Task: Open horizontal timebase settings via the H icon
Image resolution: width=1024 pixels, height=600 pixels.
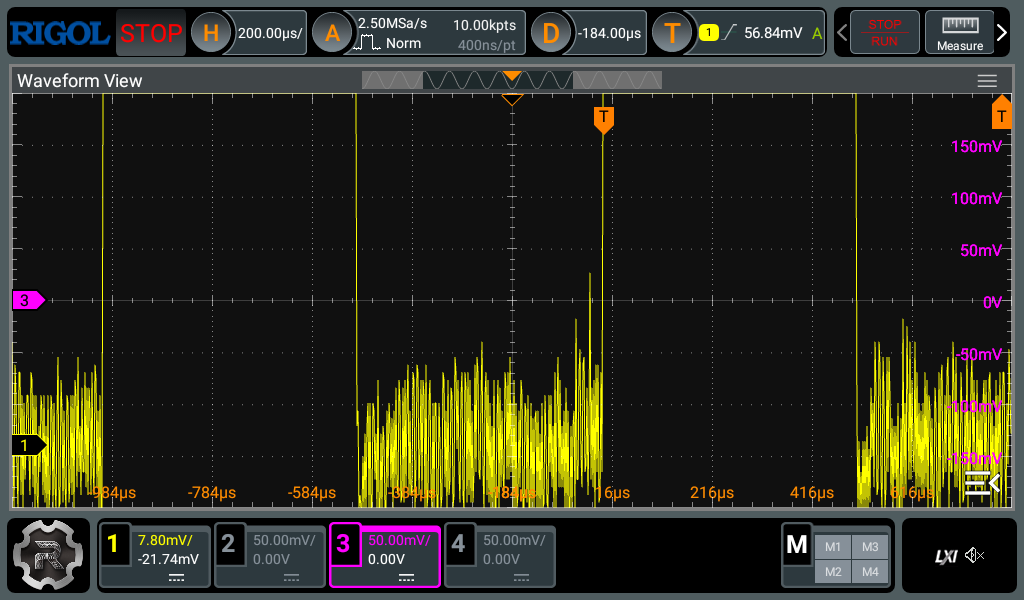Action: (209, 32)
